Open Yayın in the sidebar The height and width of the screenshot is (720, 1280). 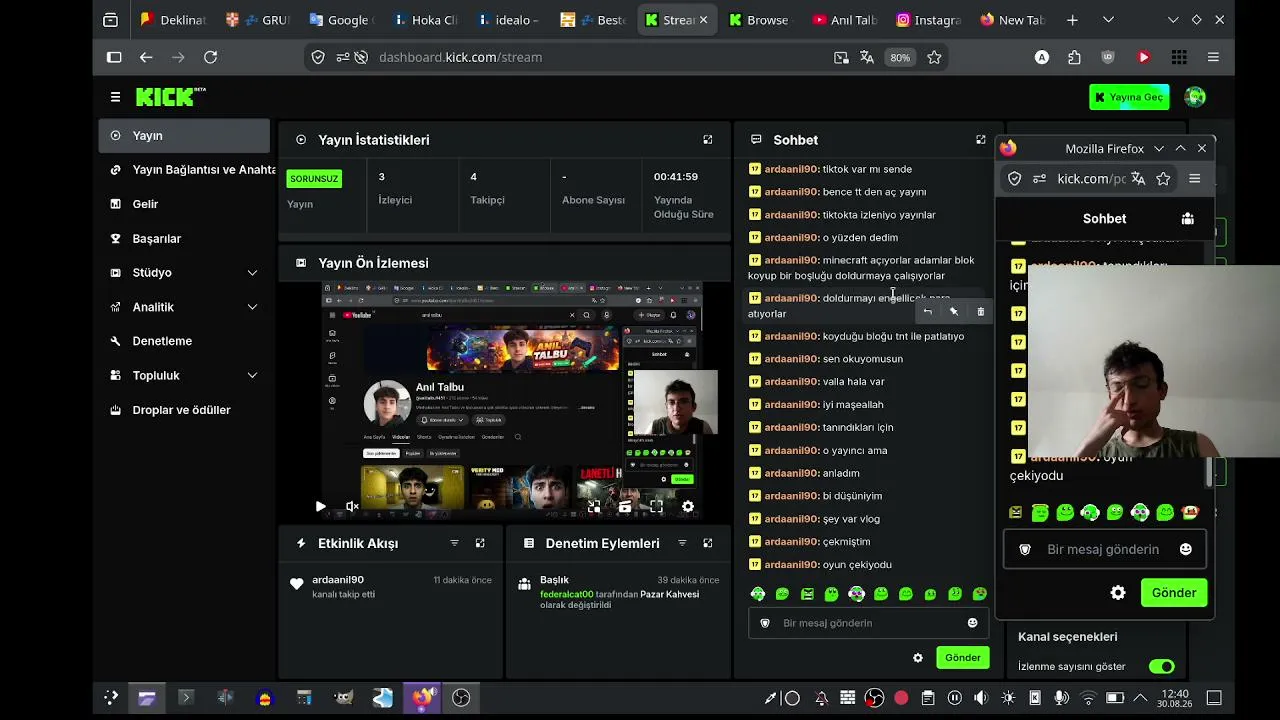pos(184,136)
